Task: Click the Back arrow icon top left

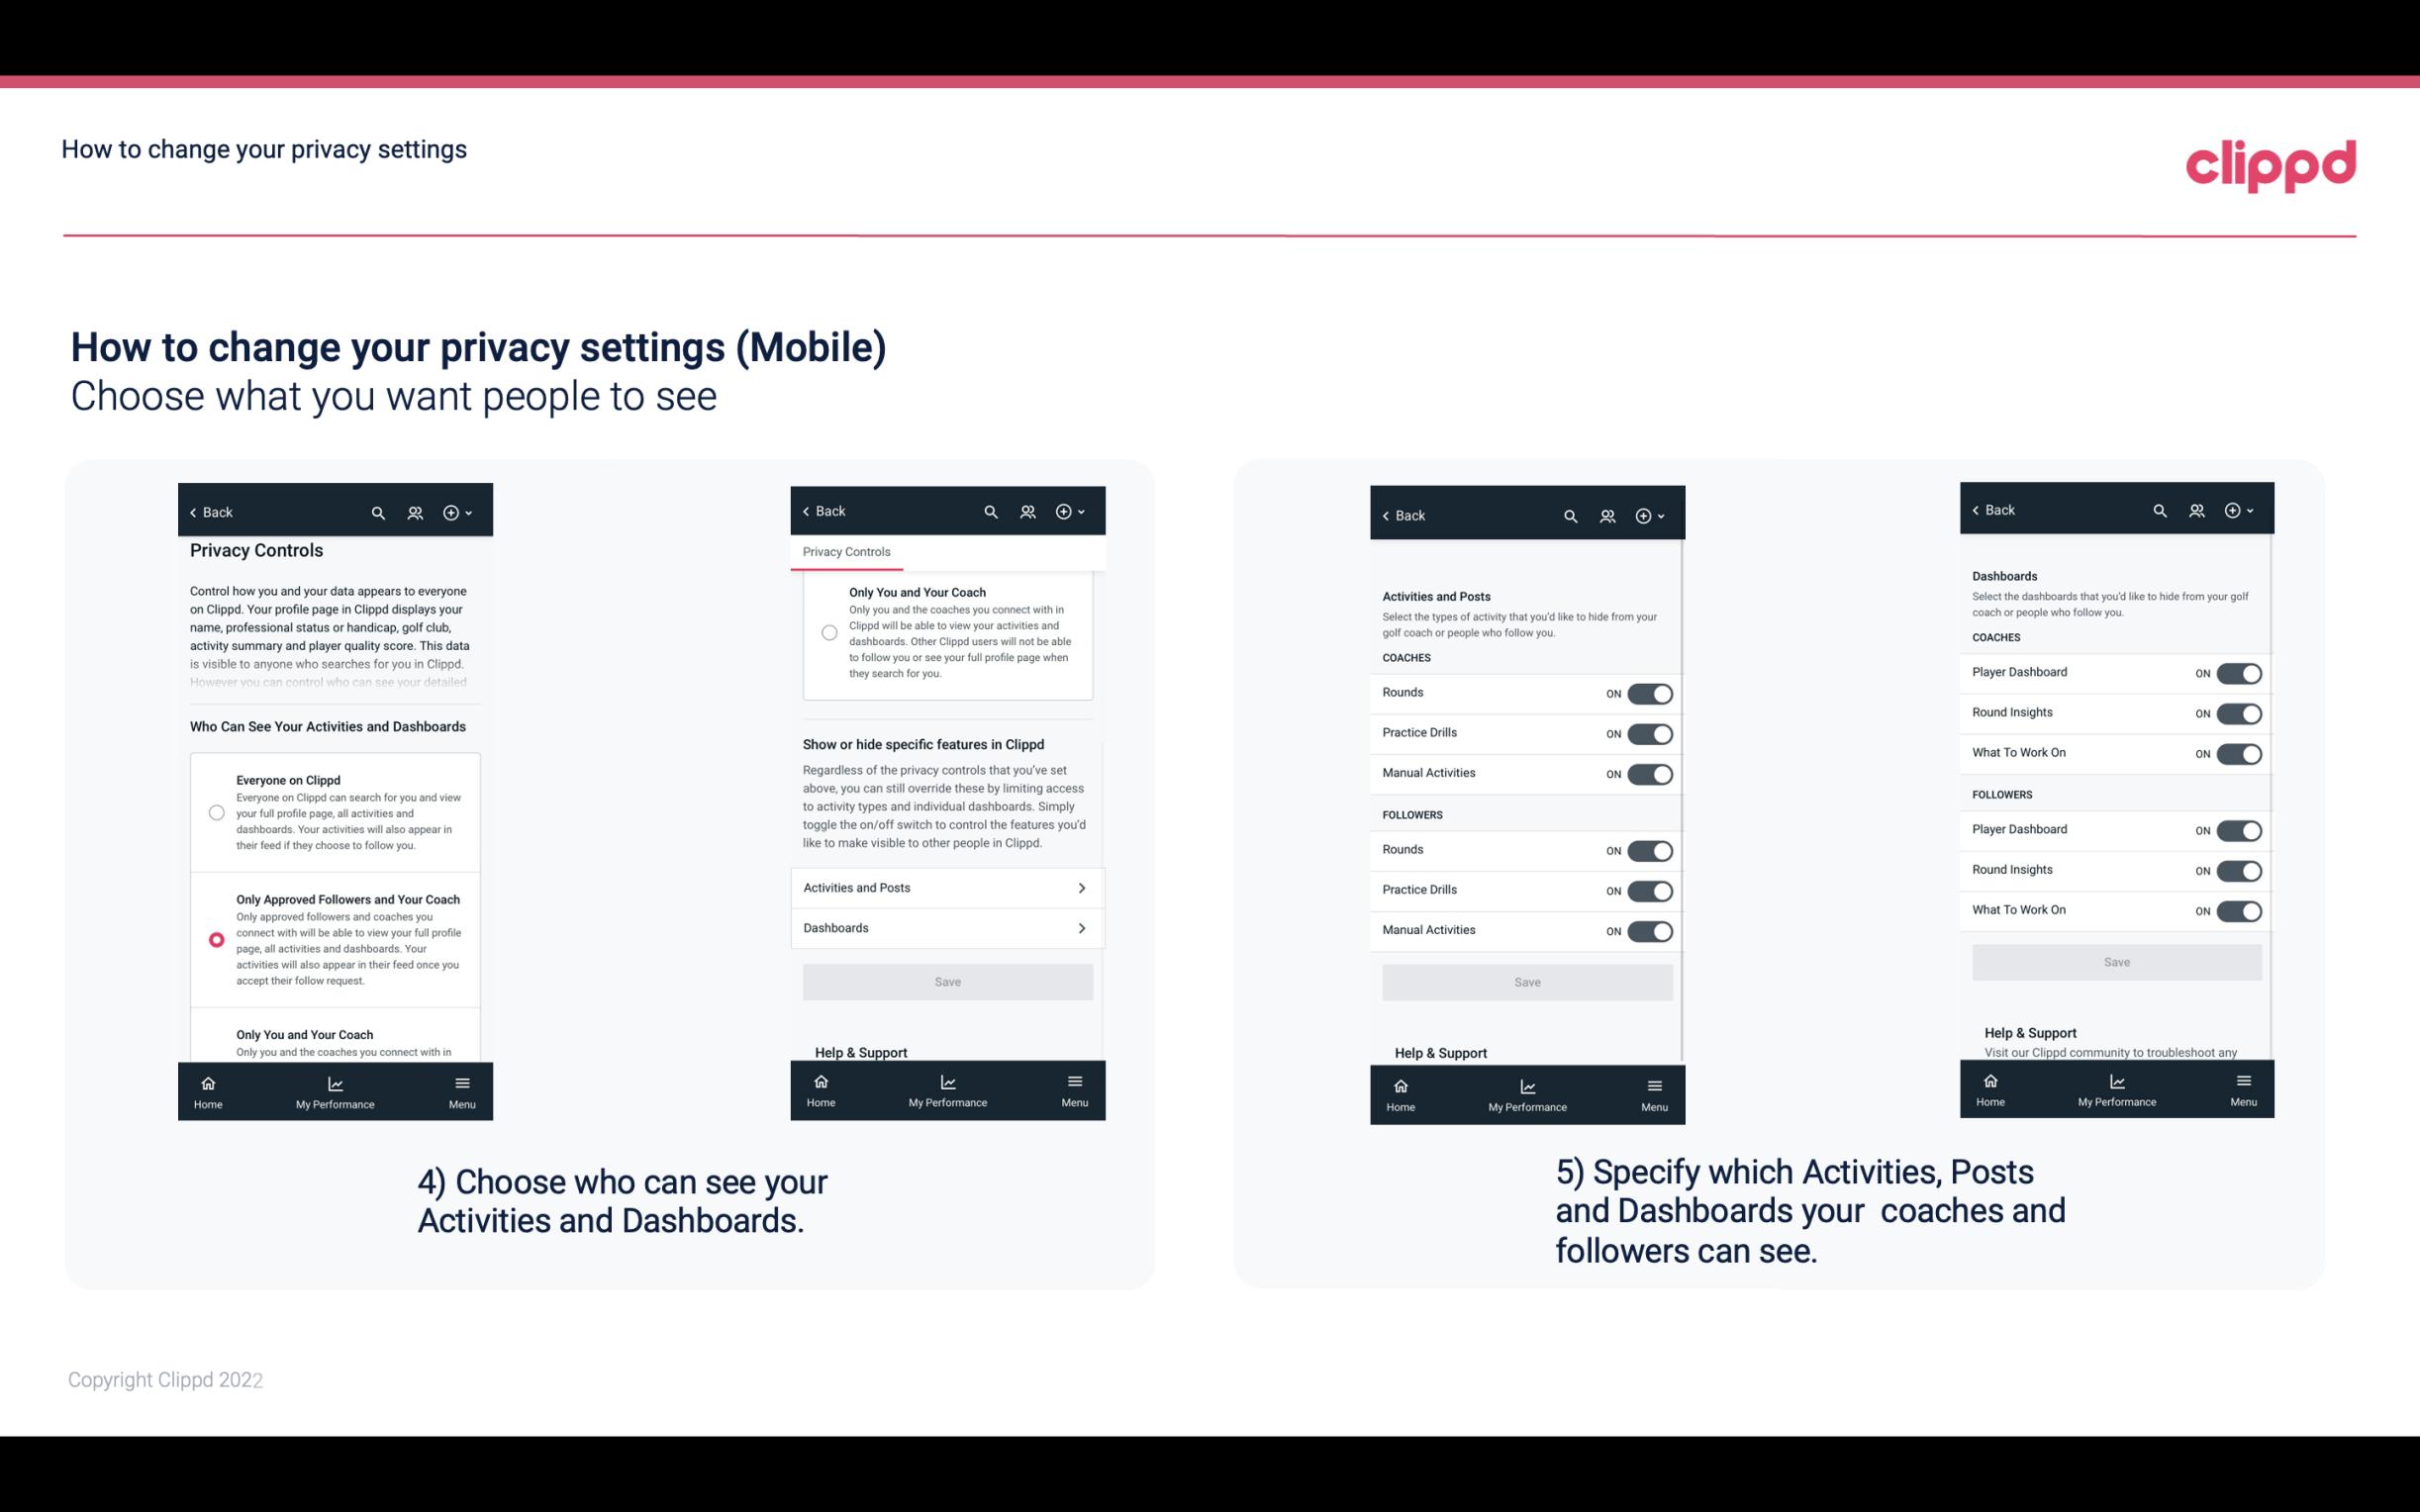Action: pyautogui.click(x=195, y=513)
